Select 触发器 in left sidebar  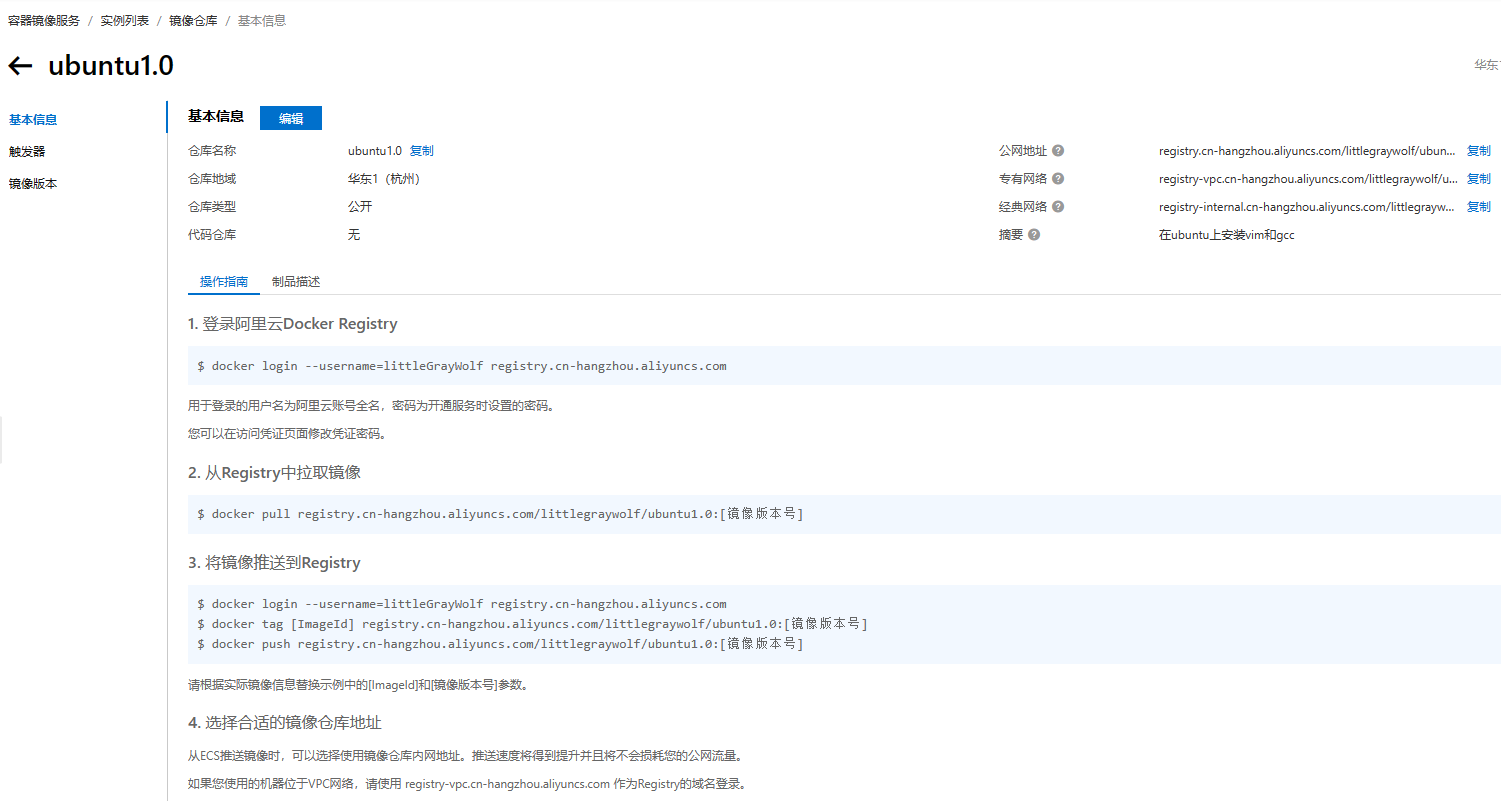(x=27, y=152)
